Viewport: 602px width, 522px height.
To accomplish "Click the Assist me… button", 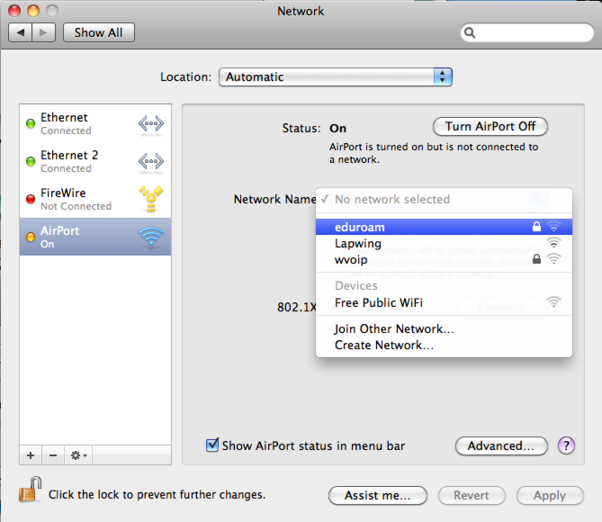I will (377, 495).
